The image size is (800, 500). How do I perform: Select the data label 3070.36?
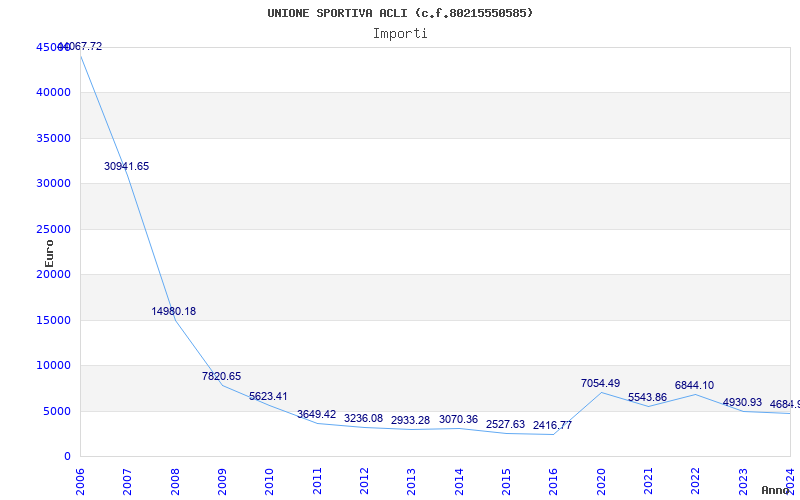click(x=458, y=419)
